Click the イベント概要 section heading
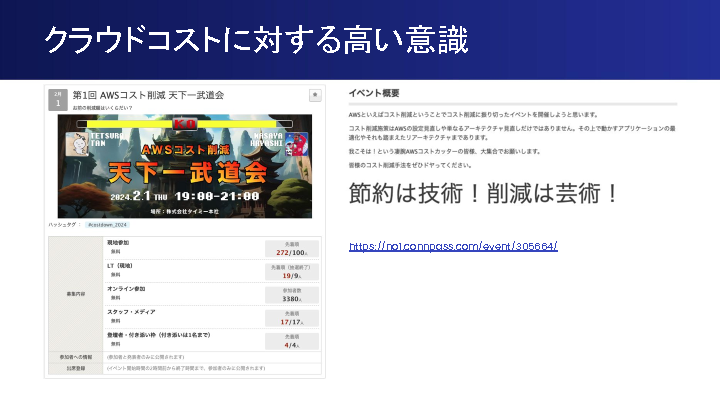This screenshot has width=720, height=405. point(374,93)
